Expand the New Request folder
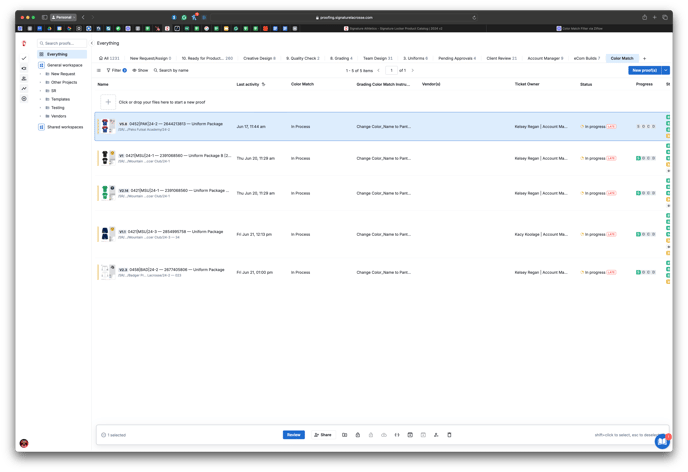Viewport: 688px width, 472px height. pyautogui.click(x=62, y=74)
